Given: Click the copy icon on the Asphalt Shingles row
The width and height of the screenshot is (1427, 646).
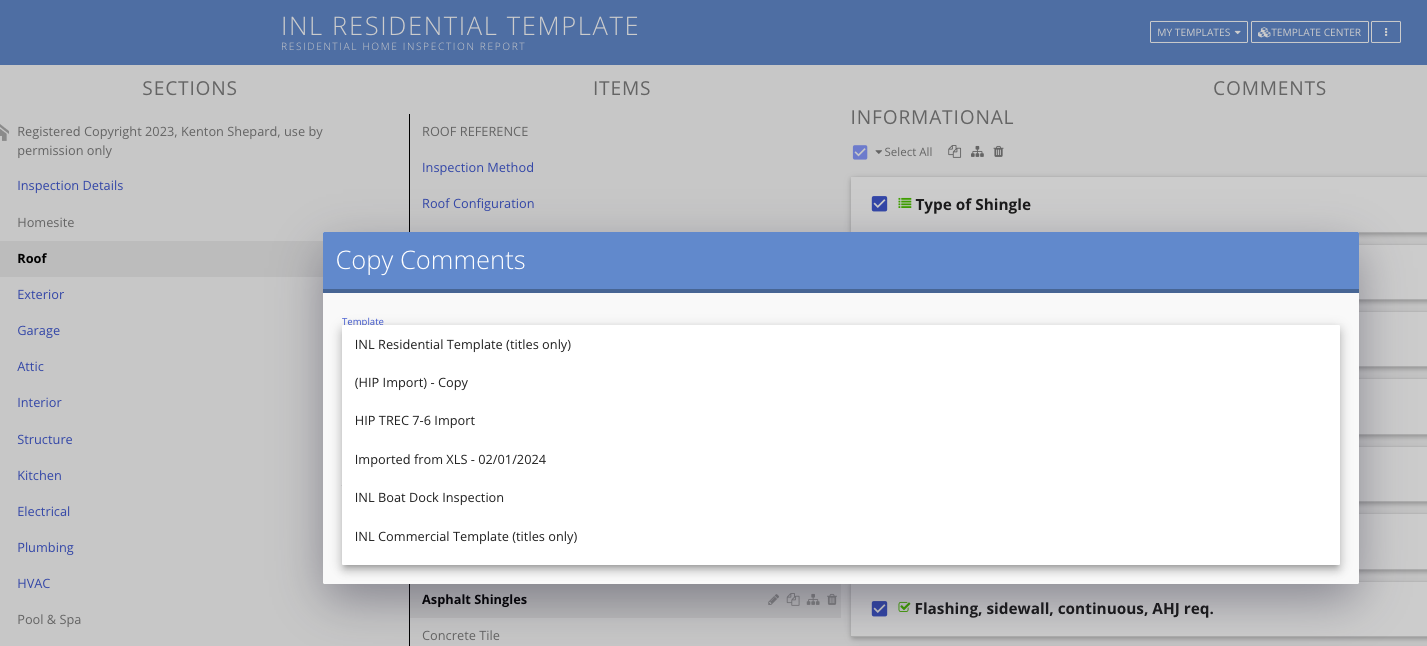Looking at the screenshot, I should click(x=793, y=599).
